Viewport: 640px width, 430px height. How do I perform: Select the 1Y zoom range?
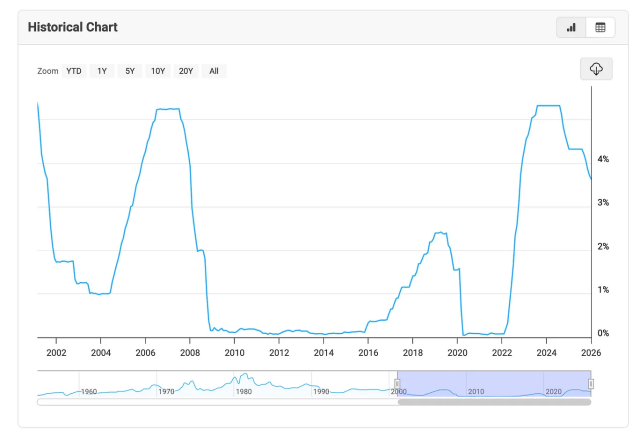tap(102, 71)
